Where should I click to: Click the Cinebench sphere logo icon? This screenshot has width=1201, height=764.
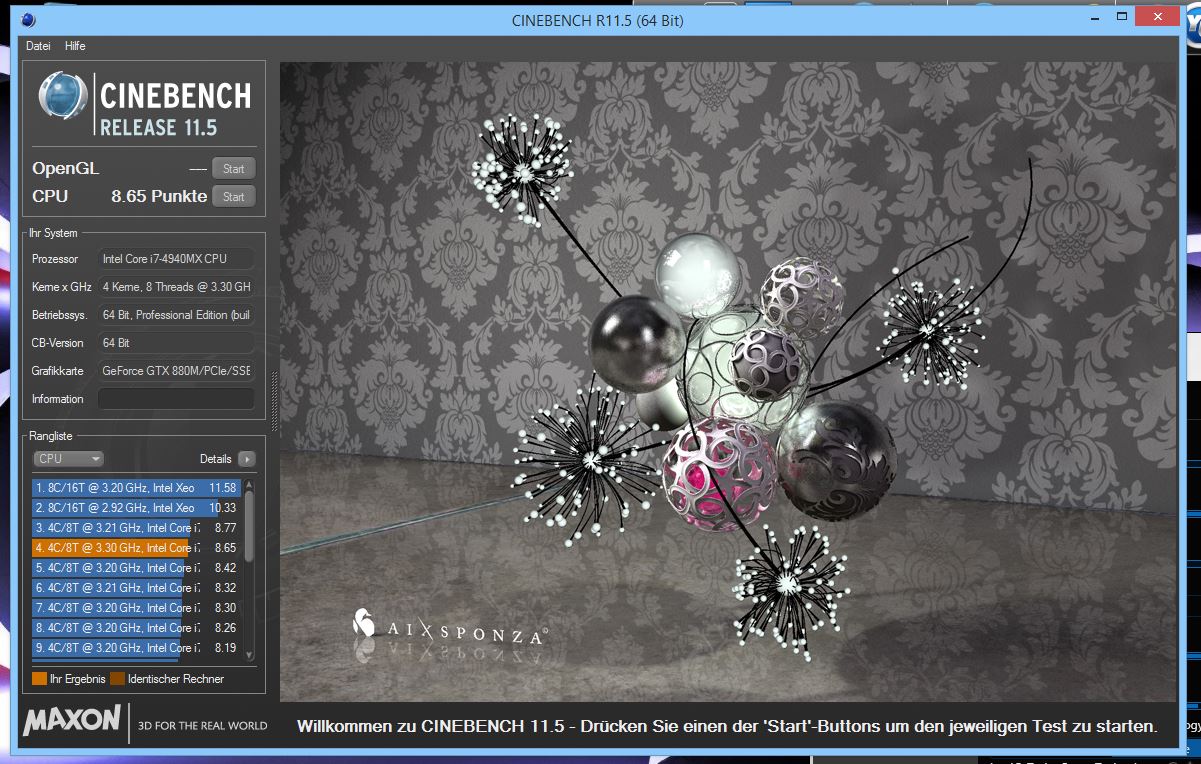coord(63,97)
